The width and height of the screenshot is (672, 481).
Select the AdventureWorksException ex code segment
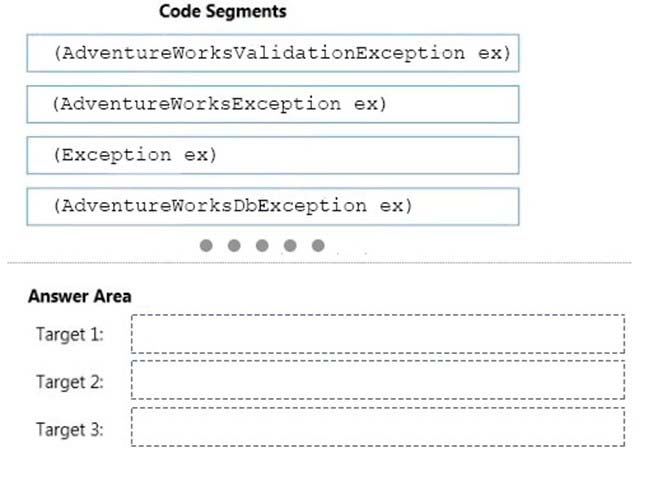[x=273, y=104]
